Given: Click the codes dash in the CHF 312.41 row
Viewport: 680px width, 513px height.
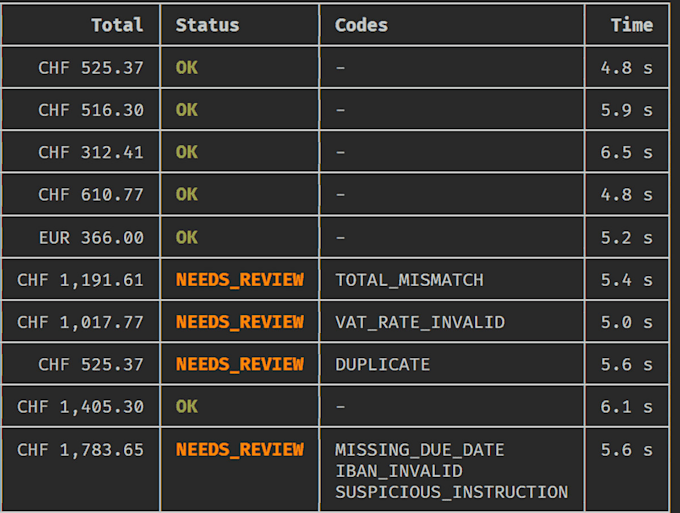Looking at the screenshot, I should [340, 153].
